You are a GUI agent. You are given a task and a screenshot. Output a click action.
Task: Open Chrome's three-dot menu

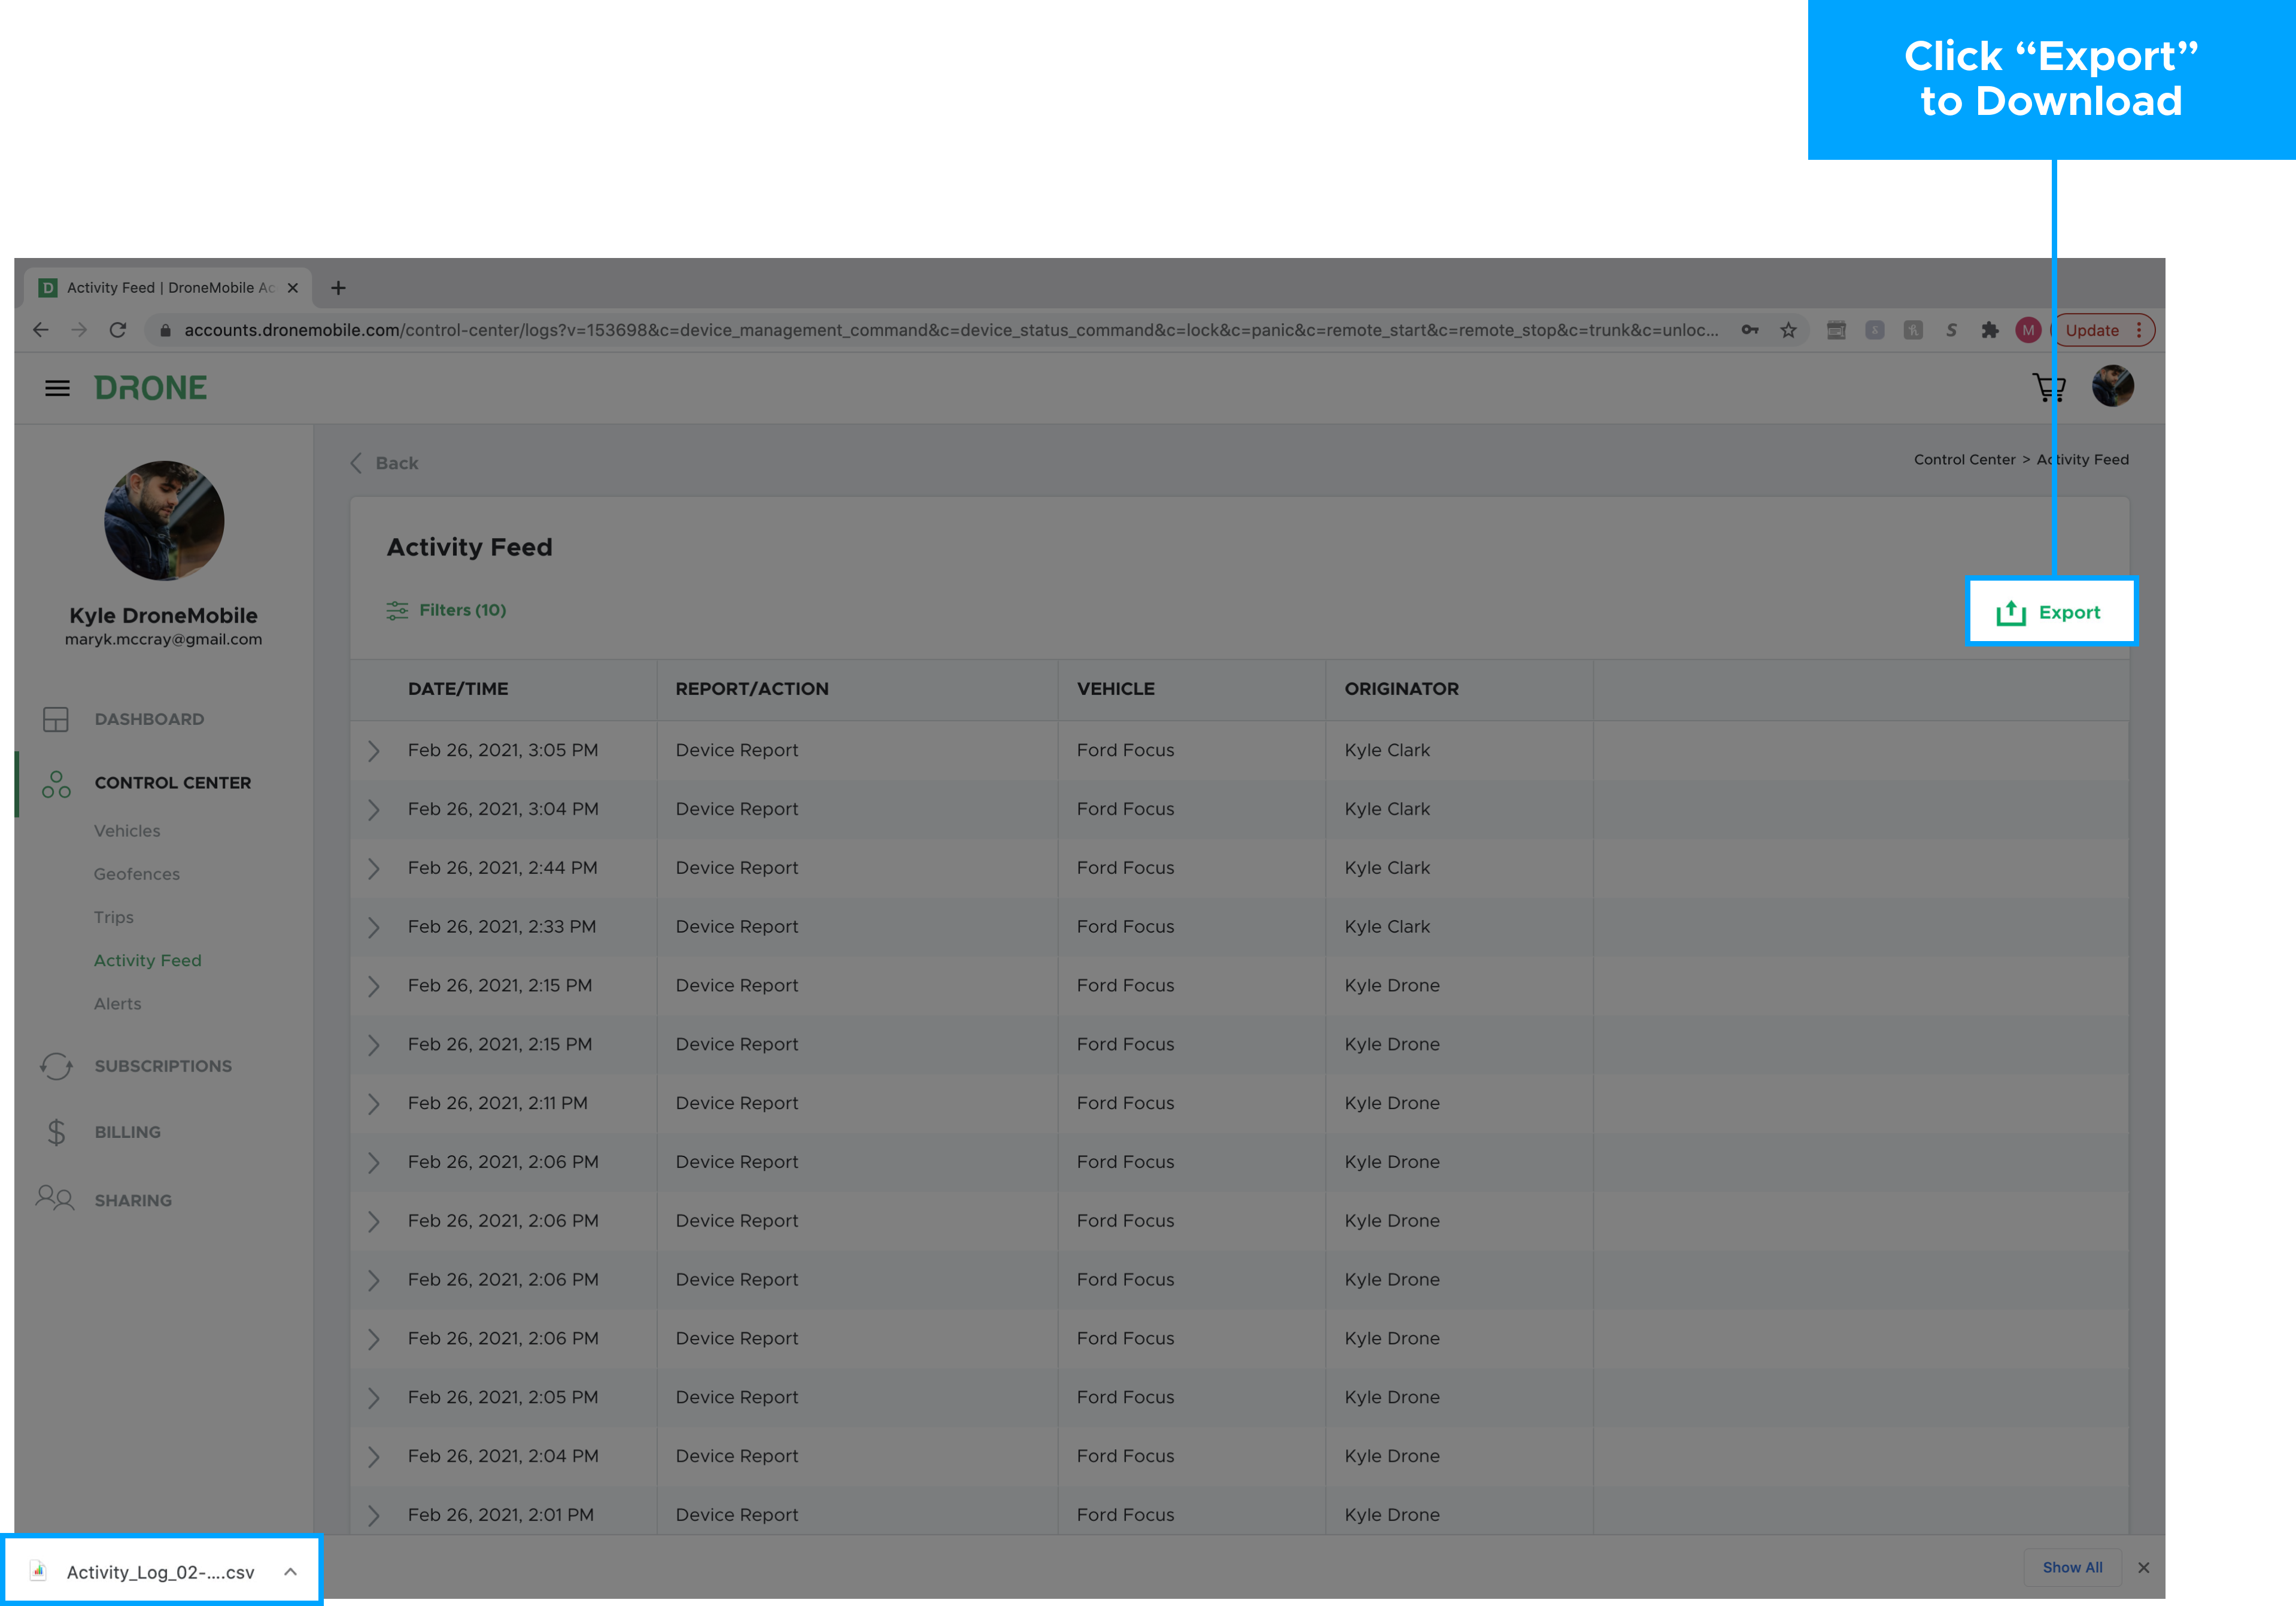(2140, 330)
